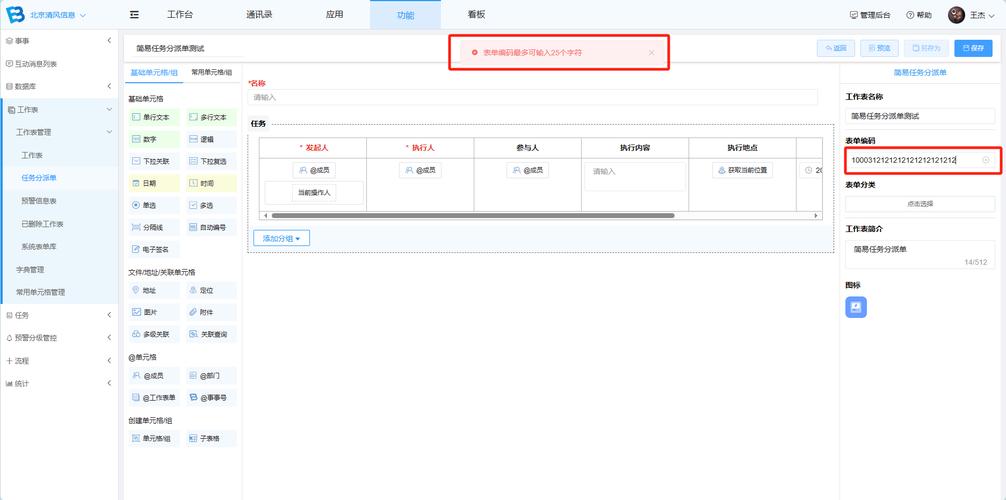The image size is (1006, 500).
Task: Click the 获取当前位置 button
Action: (742, 170)
